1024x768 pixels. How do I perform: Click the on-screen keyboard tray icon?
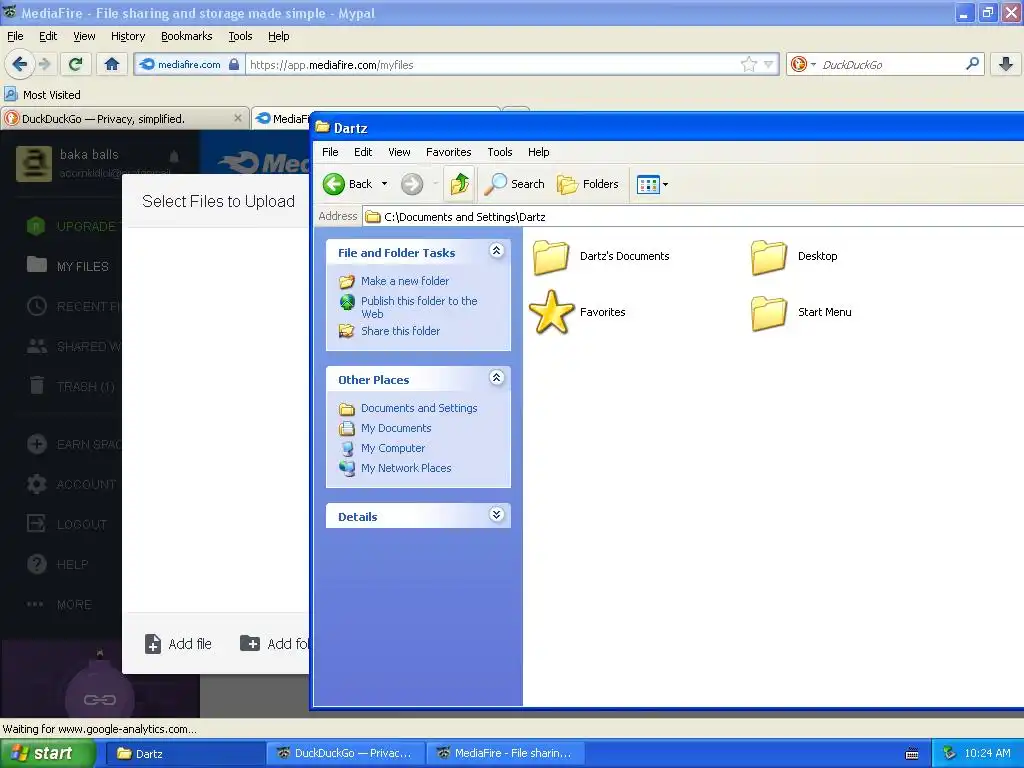pyautogui.click(x=912, y=754)
